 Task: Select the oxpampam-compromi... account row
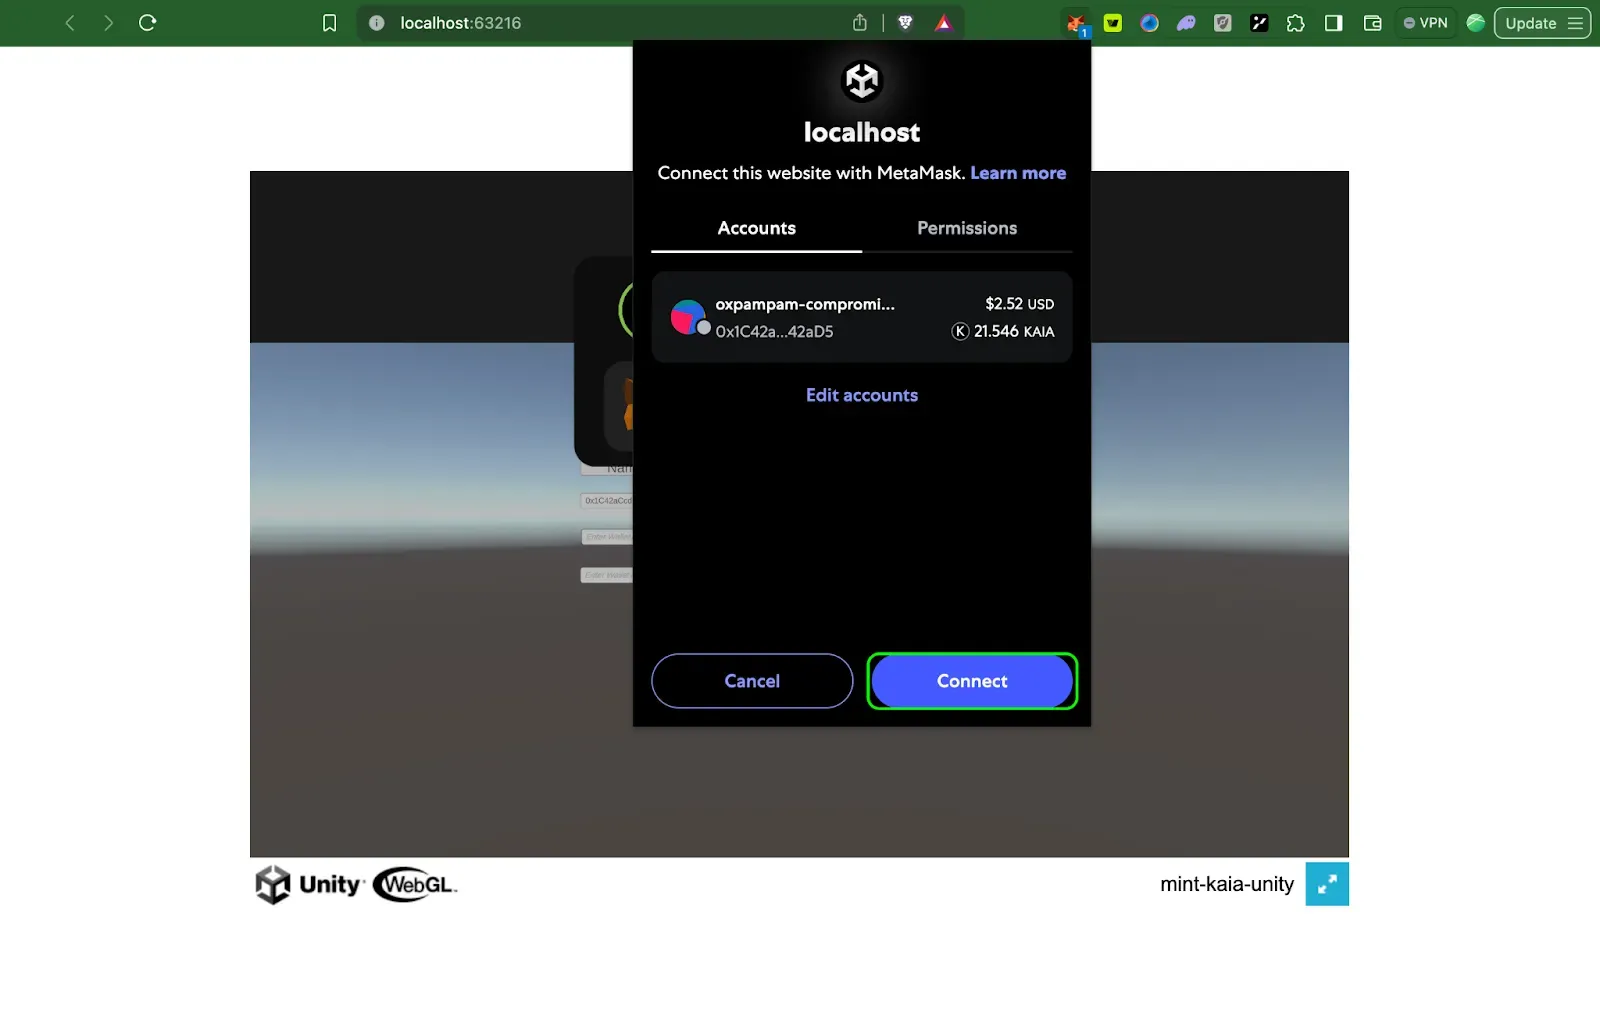(x=861, y=317)
